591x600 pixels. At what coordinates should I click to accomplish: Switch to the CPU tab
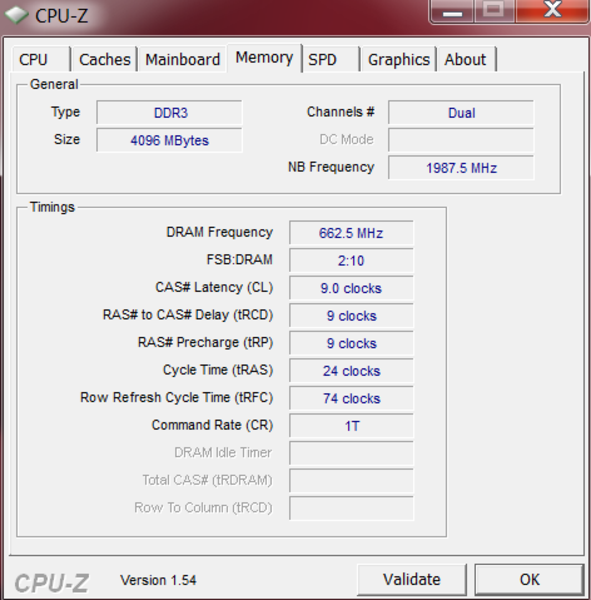pos(41,59)
